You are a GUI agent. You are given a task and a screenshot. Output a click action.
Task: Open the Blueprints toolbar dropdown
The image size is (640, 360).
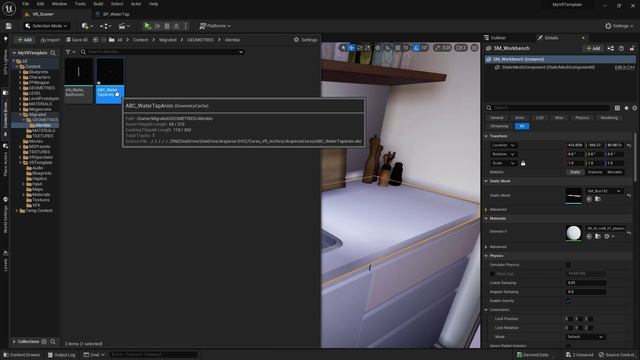point(106,26)
